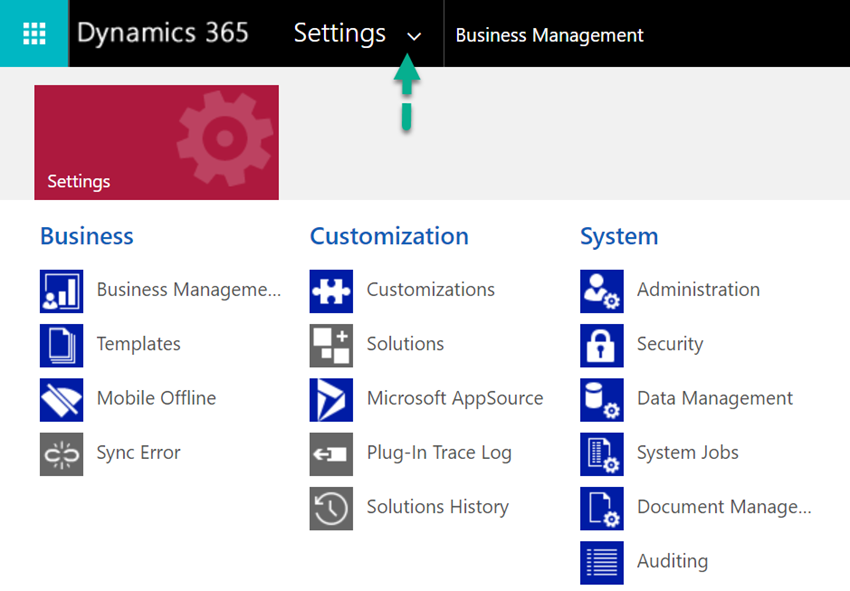
Task: Open the Customizations puzzle piece icon
Action: (x=330, y=291)
